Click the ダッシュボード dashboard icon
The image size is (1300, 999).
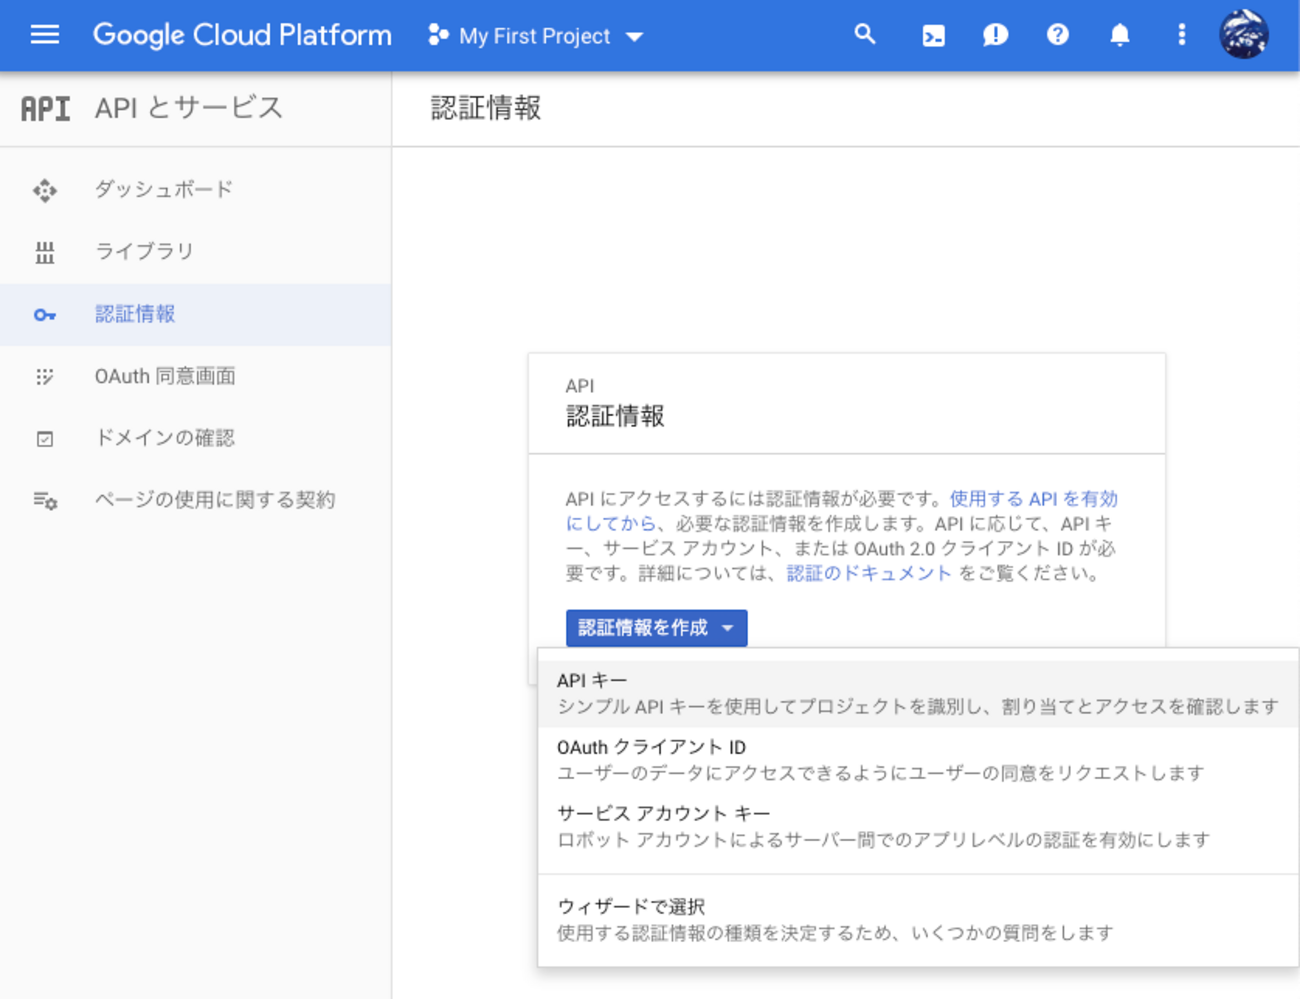[45, 190]
